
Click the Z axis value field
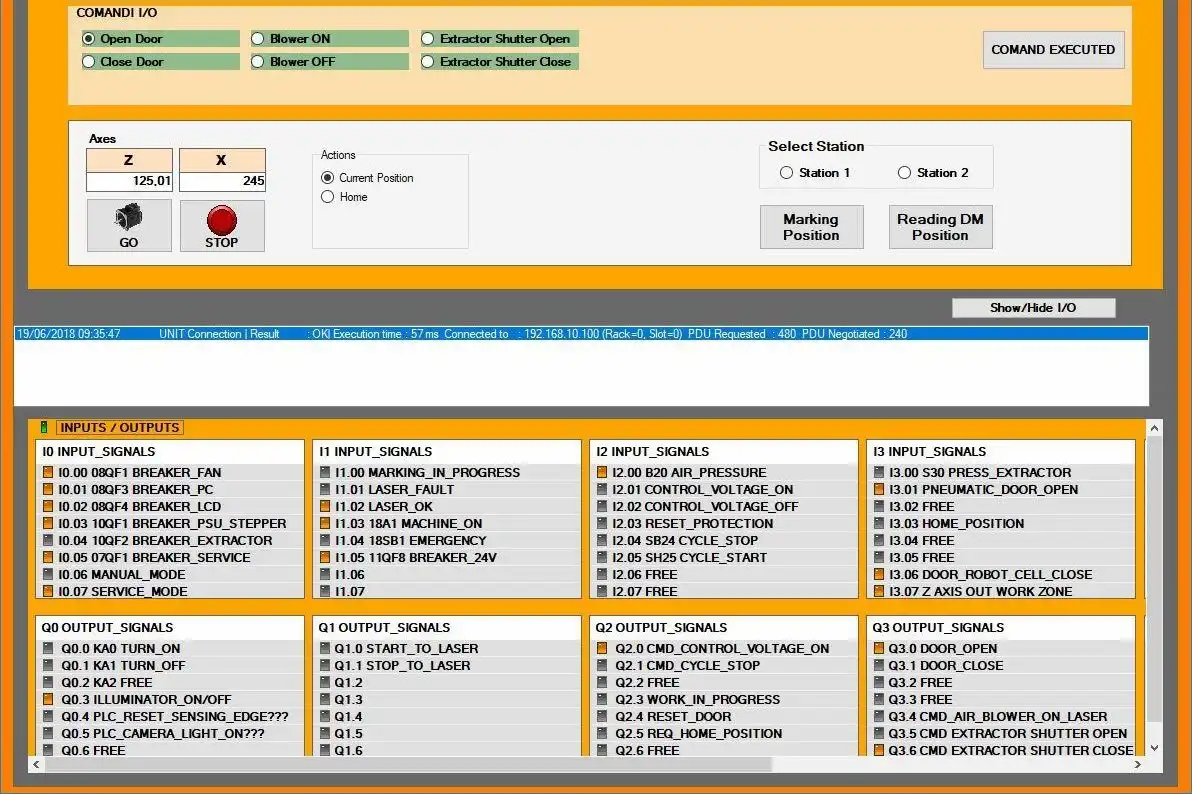point(129,182)
